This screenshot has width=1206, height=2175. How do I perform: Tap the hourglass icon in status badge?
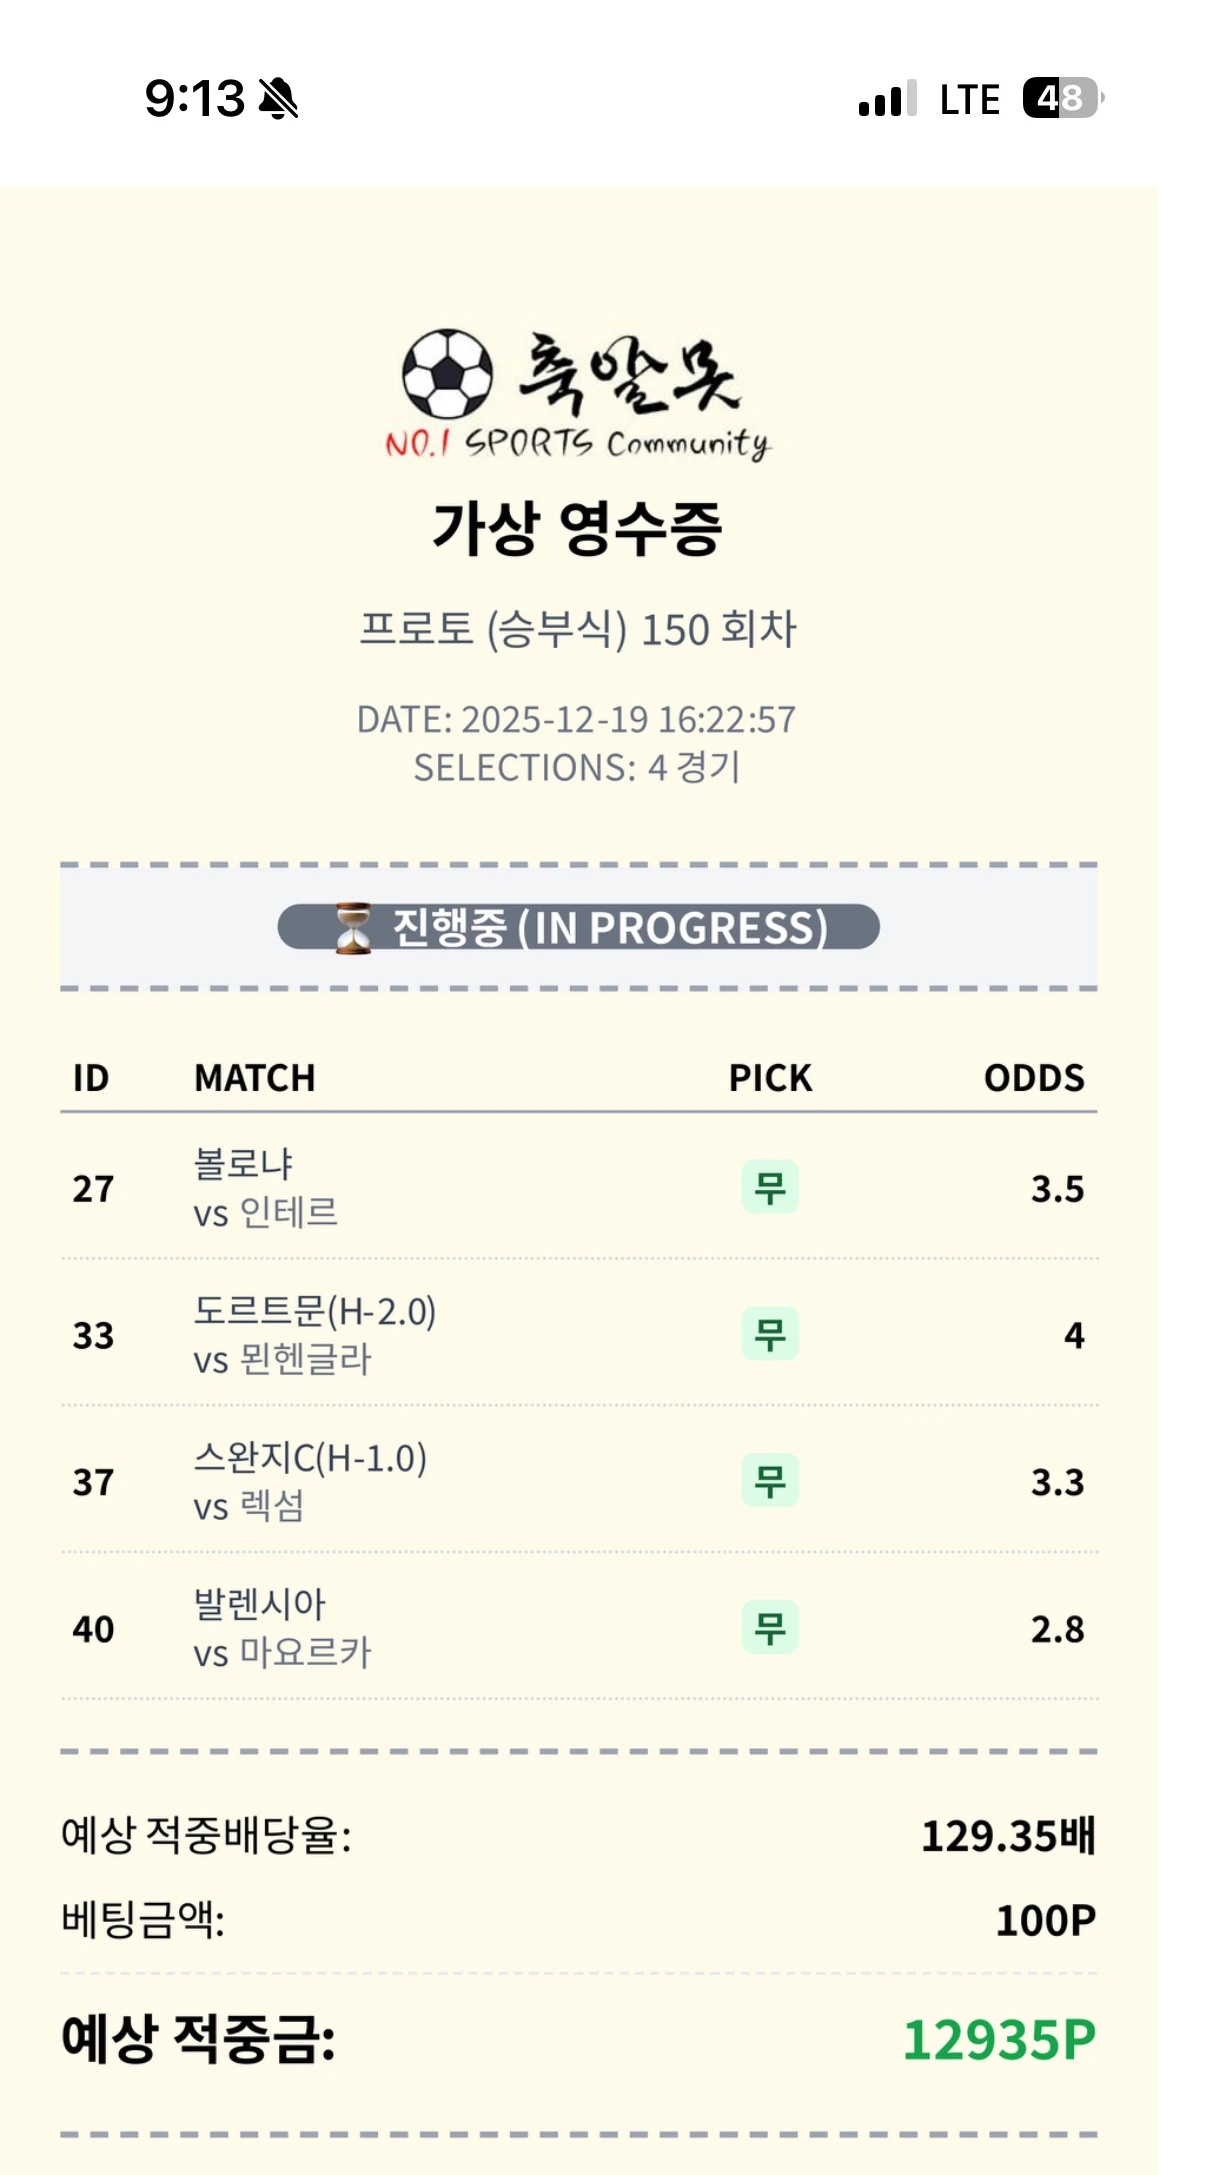[x=352, y=928]
